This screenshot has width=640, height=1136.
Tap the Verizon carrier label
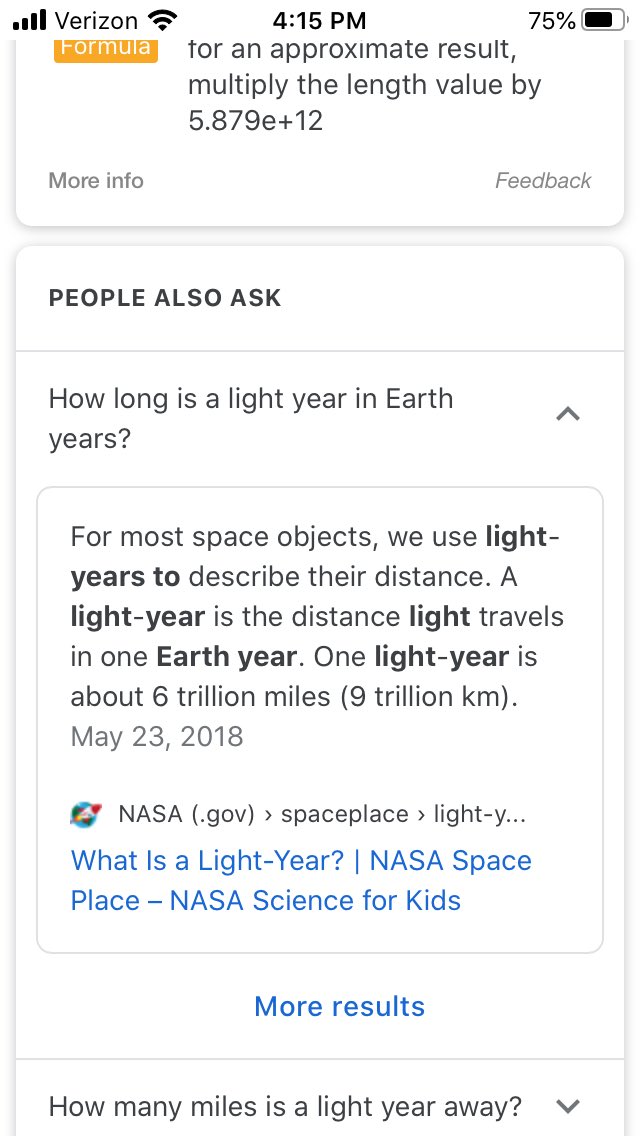96,20
